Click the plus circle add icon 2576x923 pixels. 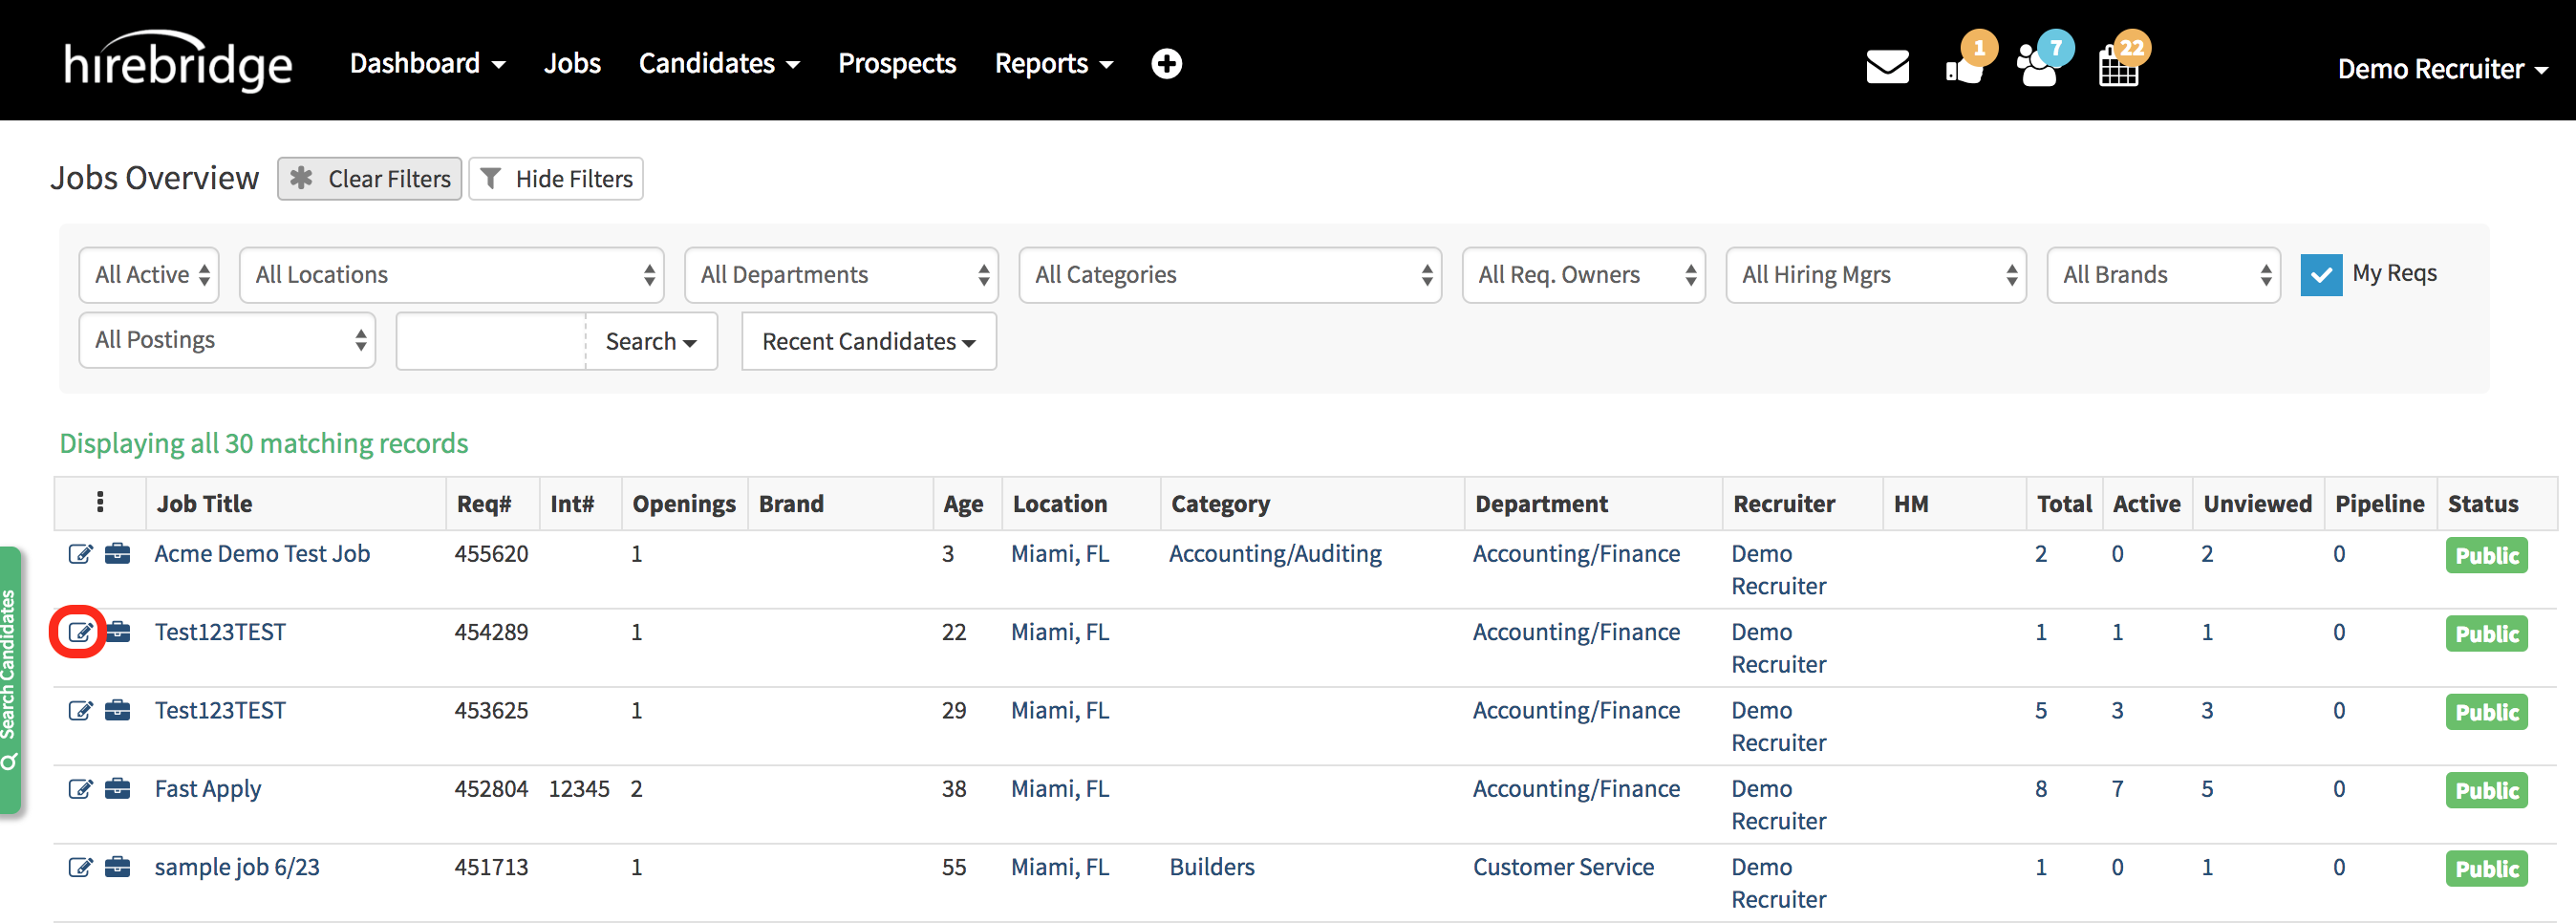coord(1166,64)
